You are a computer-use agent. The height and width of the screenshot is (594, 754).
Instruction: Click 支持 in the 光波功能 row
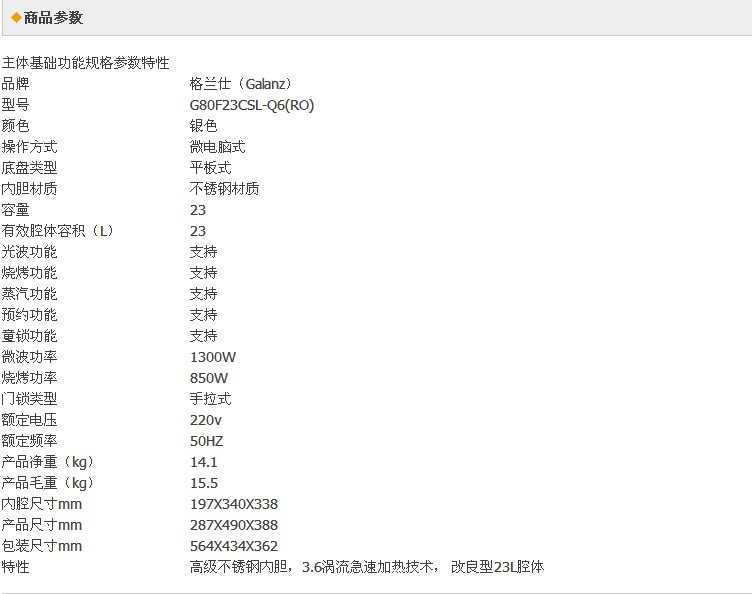coord(203,252)
